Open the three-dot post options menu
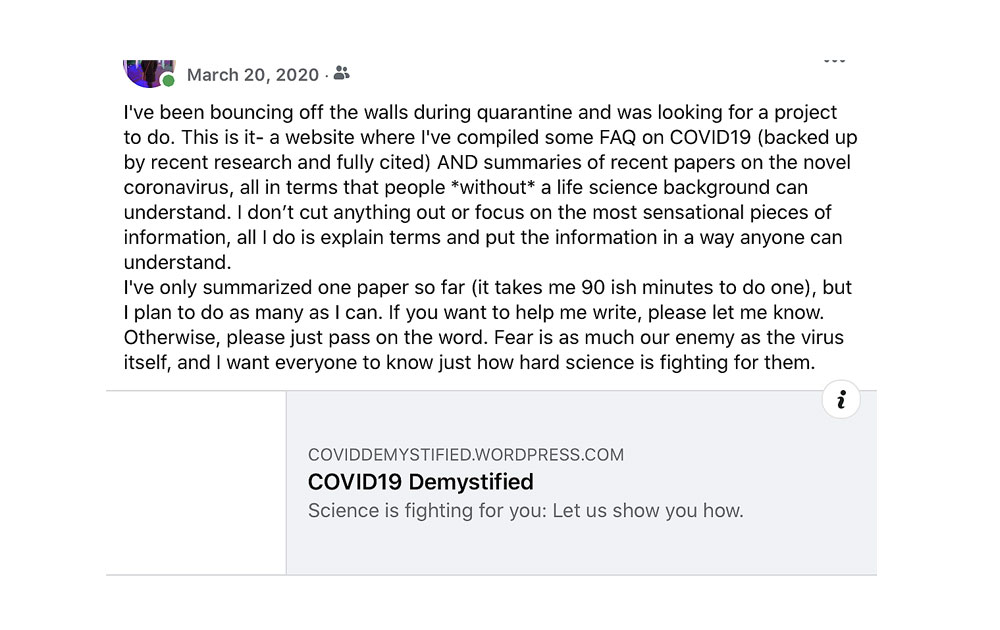This screenshot has height=630, width=1000. click(834, 61)
